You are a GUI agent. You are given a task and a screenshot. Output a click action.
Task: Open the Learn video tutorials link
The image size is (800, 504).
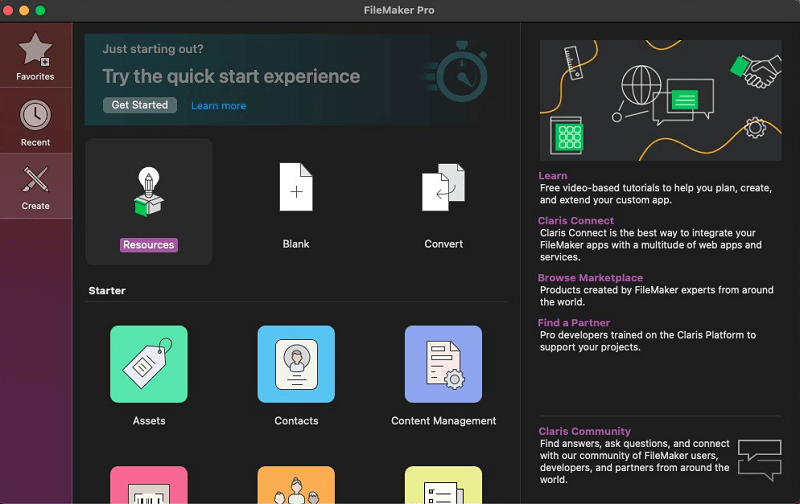coord(552,176)
